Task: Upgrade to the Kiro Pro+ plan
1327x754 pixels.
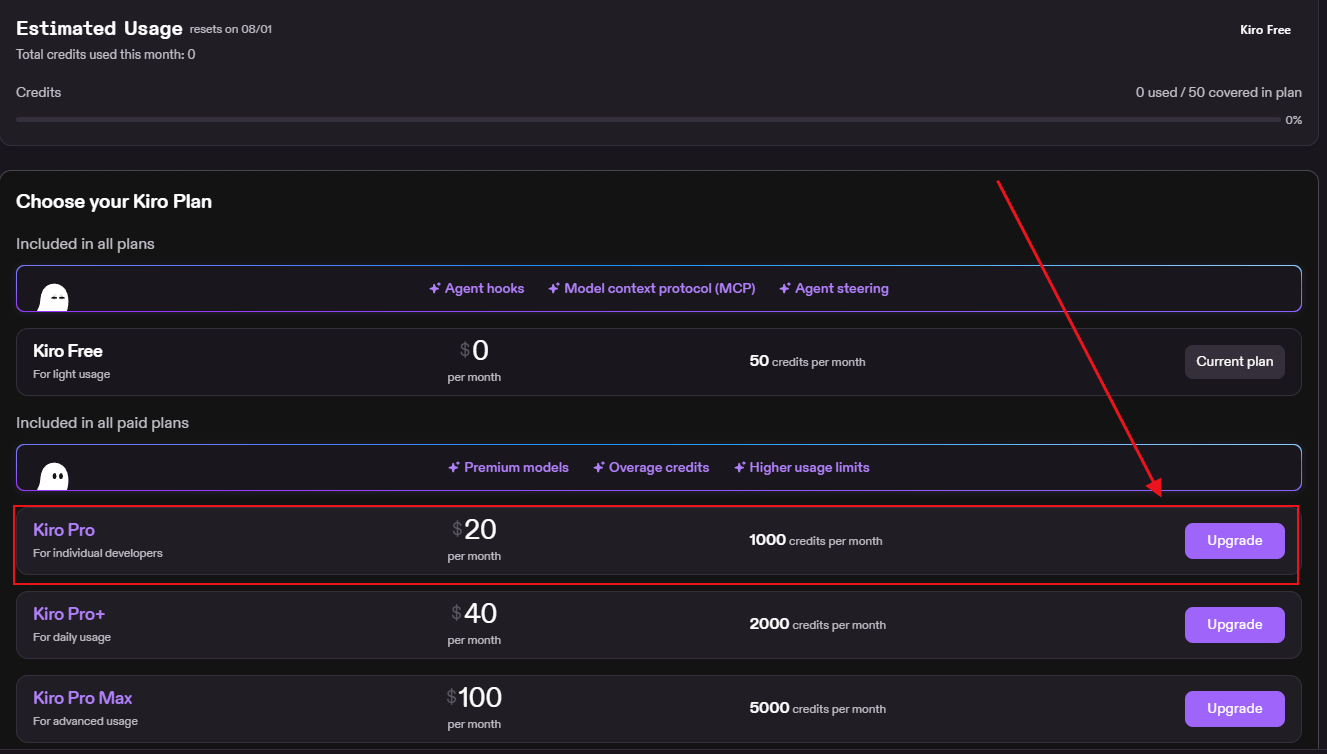Action: [1235, 625]
